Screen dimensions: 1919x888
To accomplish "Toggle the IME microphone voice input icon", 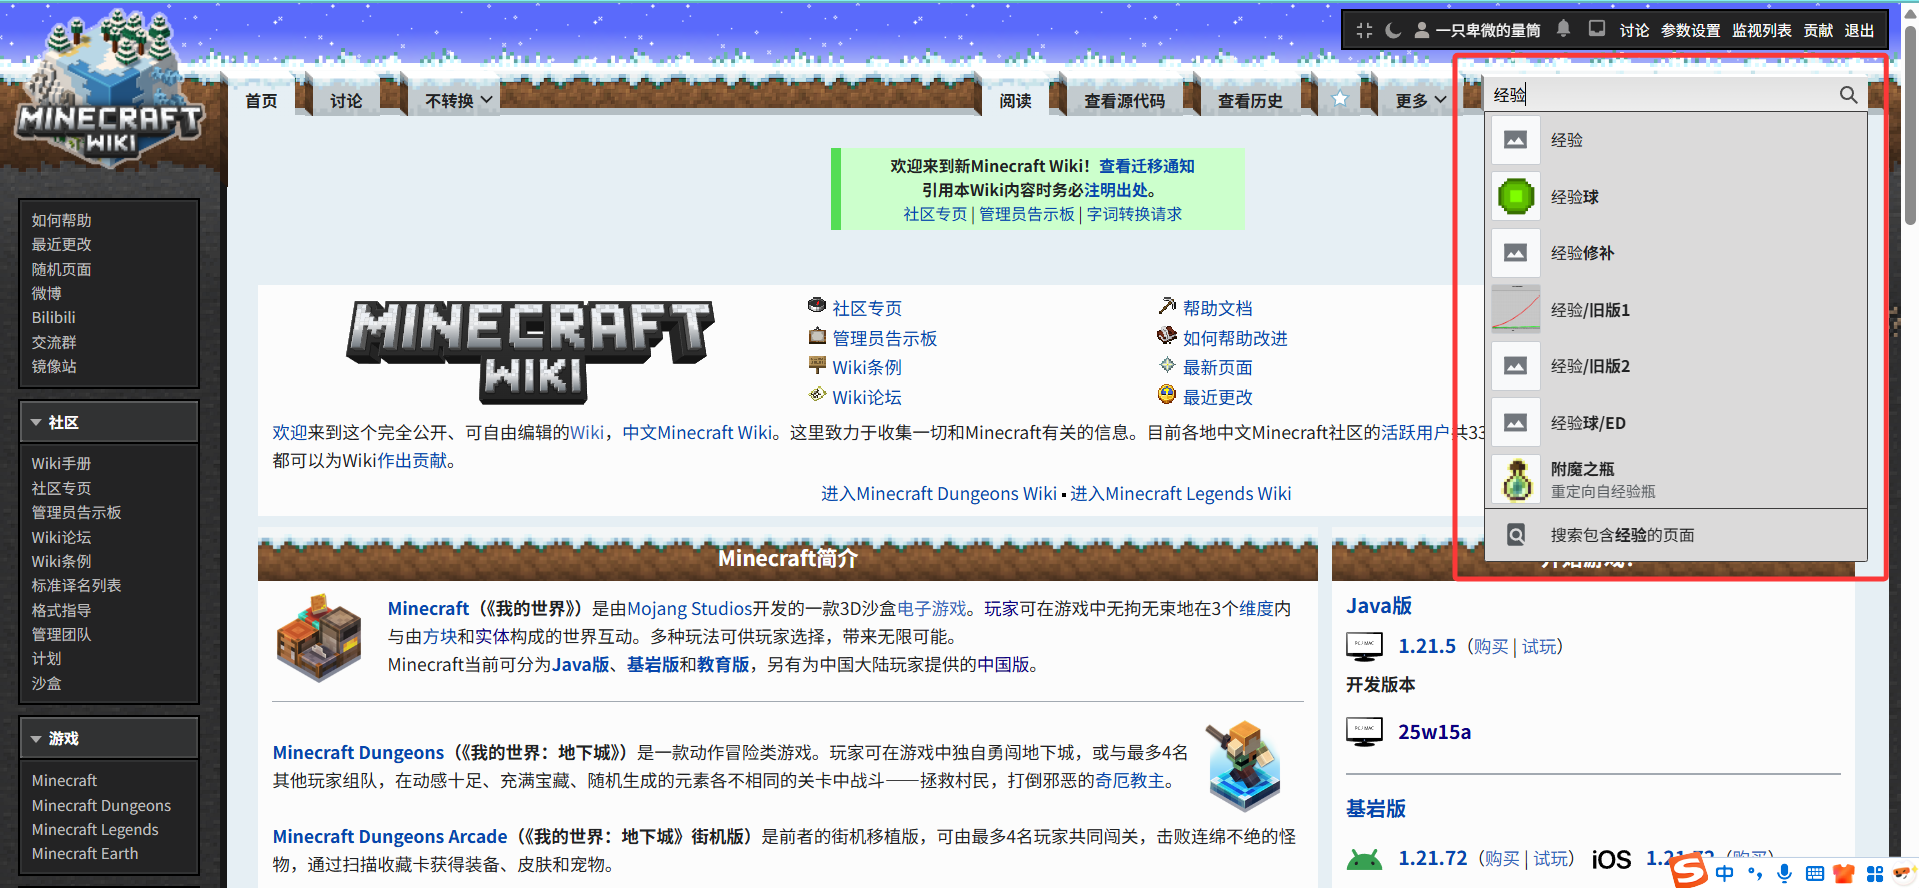I will 1784,873.
